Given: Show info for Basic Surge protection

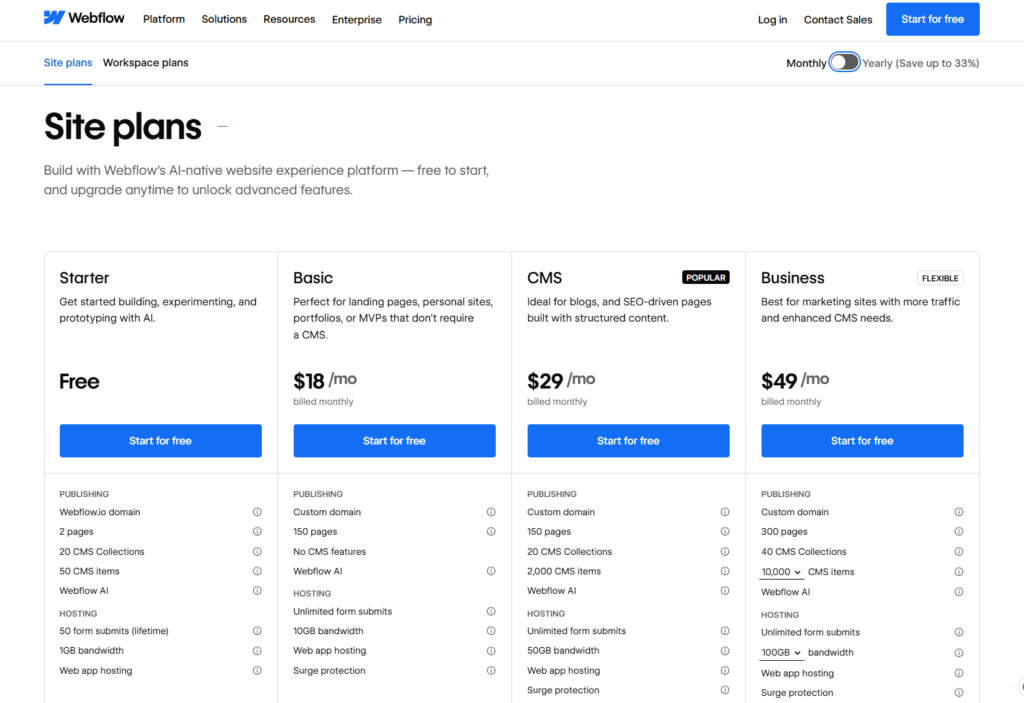Looking at the screenshot, I should [x=491, y=670].
